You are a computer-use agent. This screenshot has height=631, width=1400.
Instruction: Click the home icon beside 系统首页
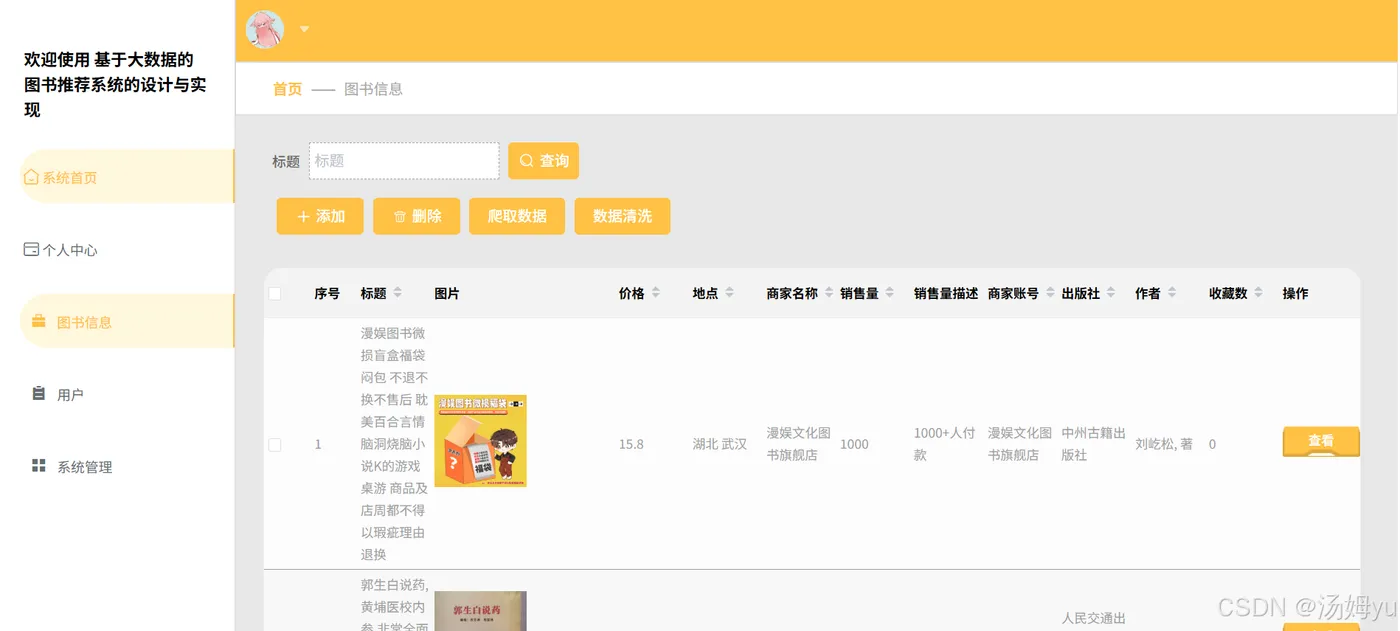pos(31,177)
